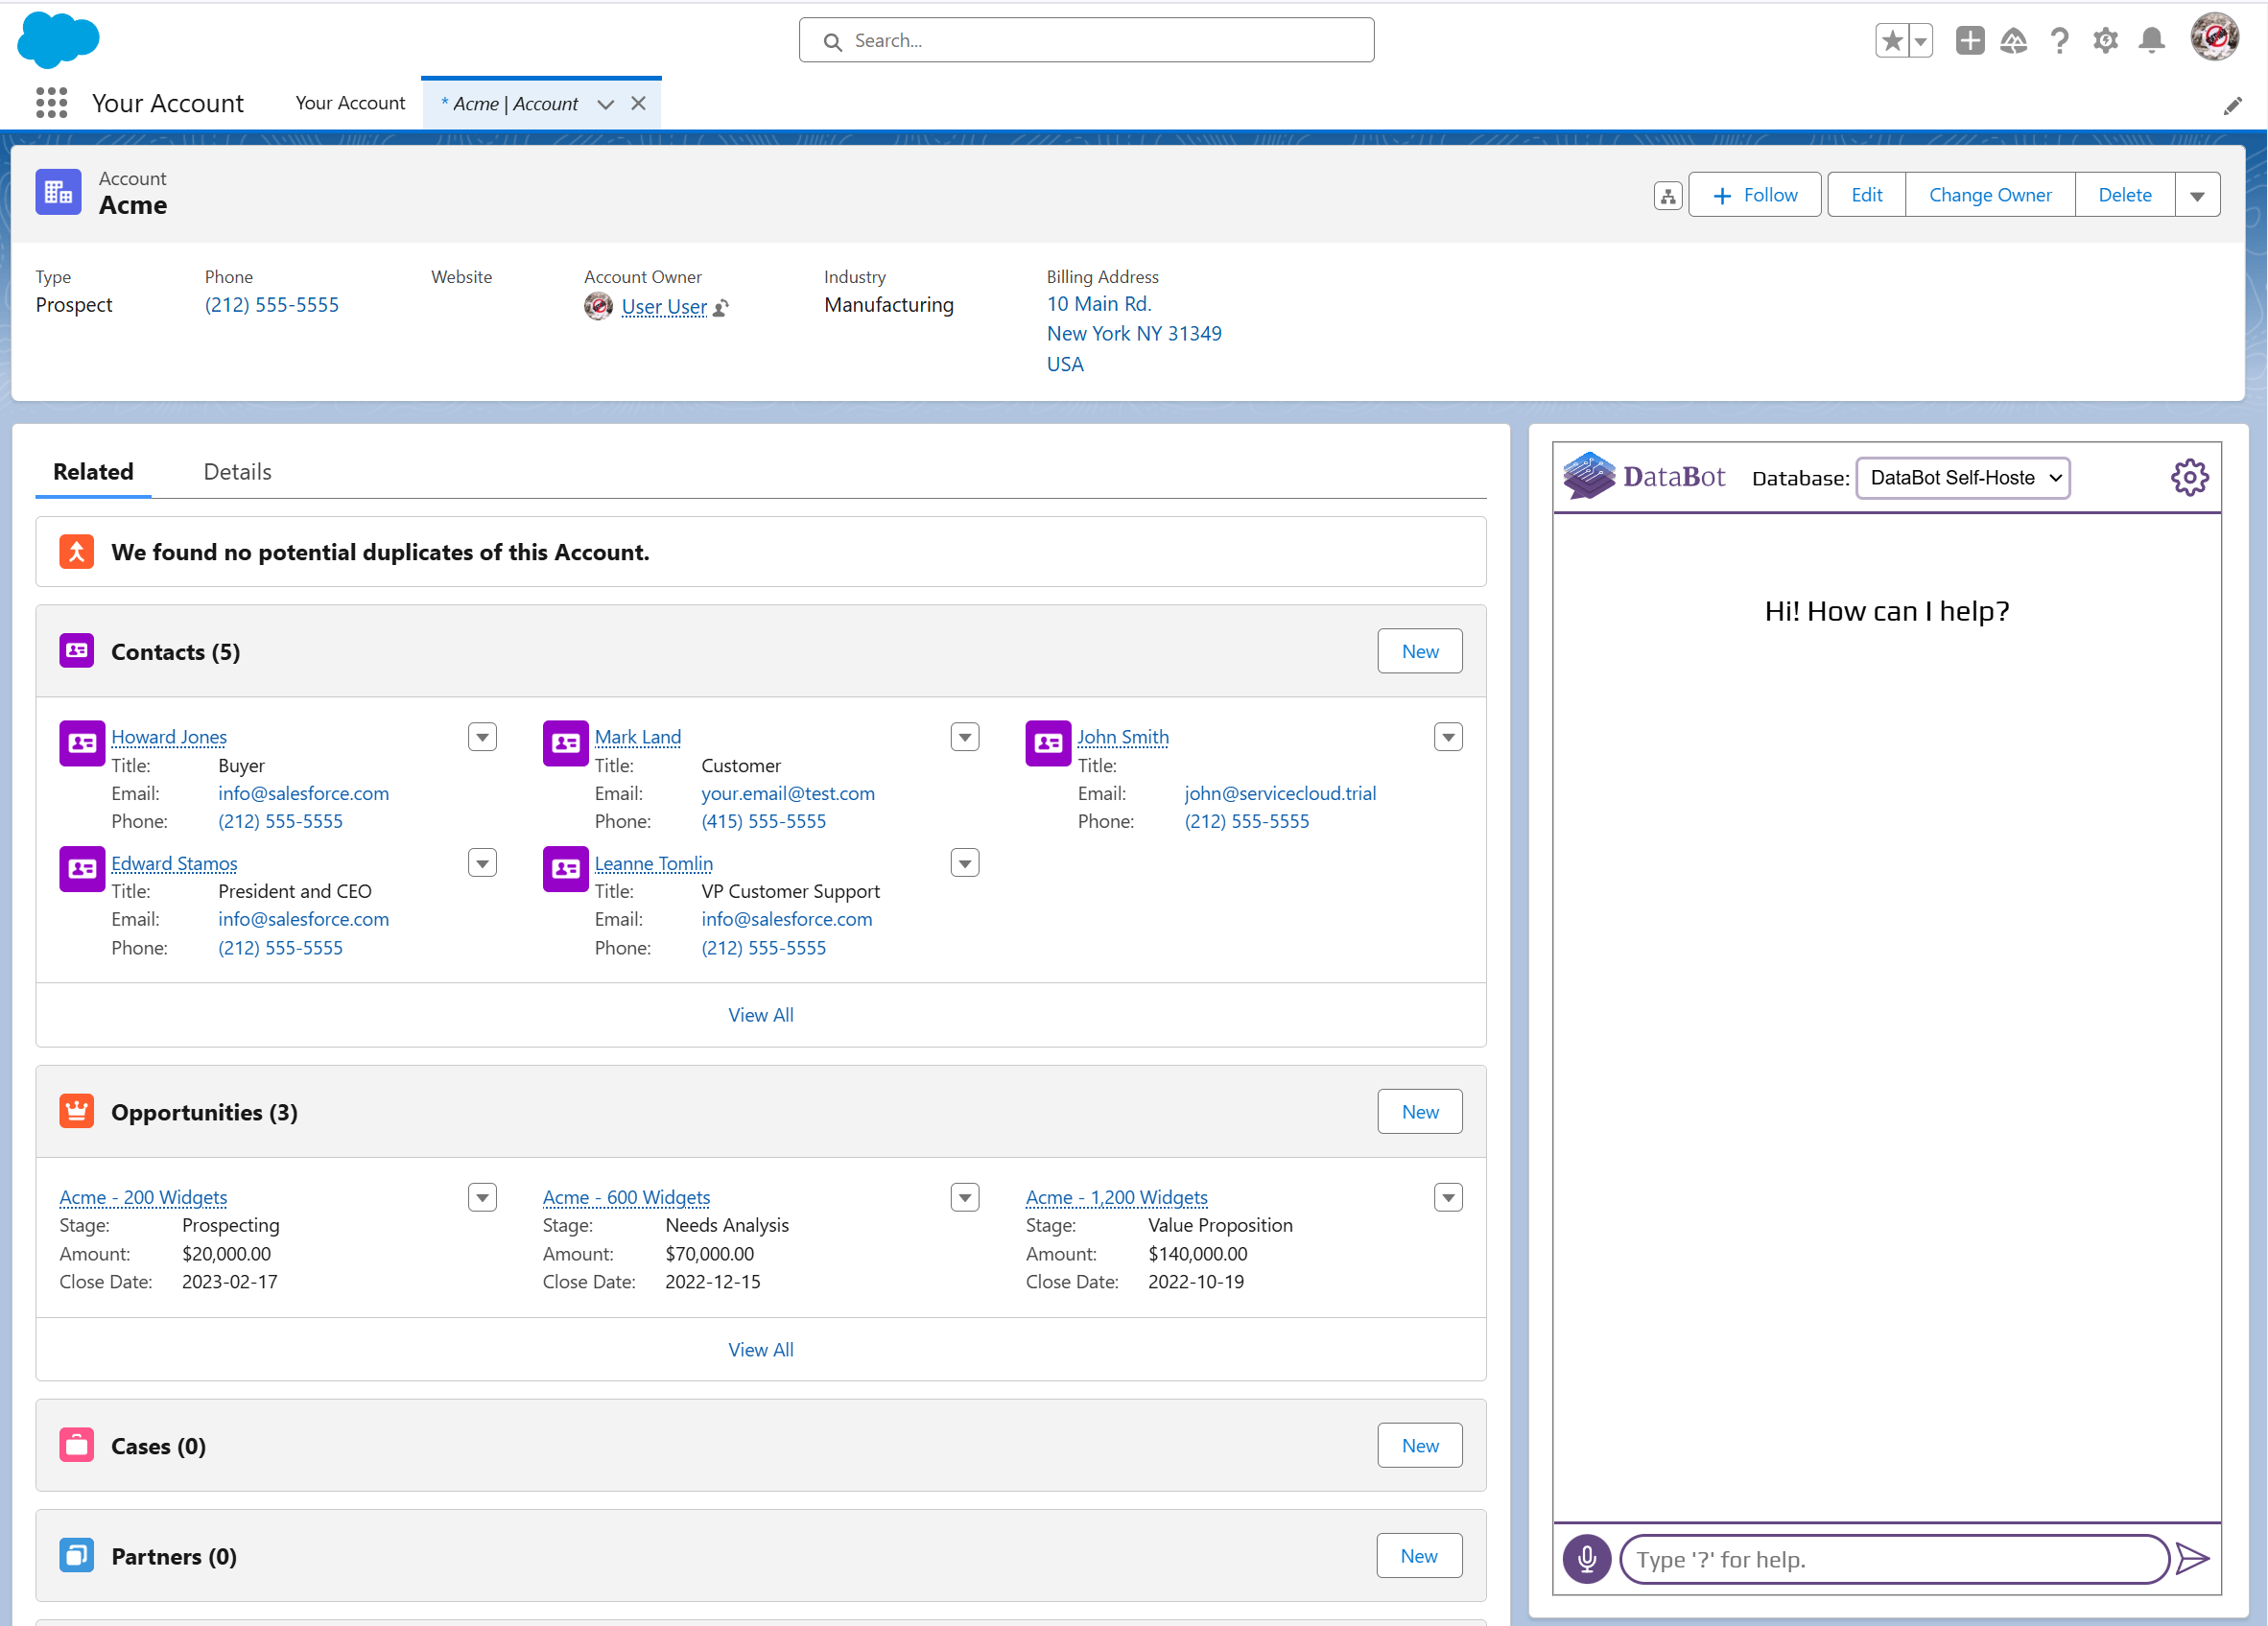The height and width of the screenshot is (1626, 2268).
Task: Click the DataBot logo
Action: (x=1645, y=476)
